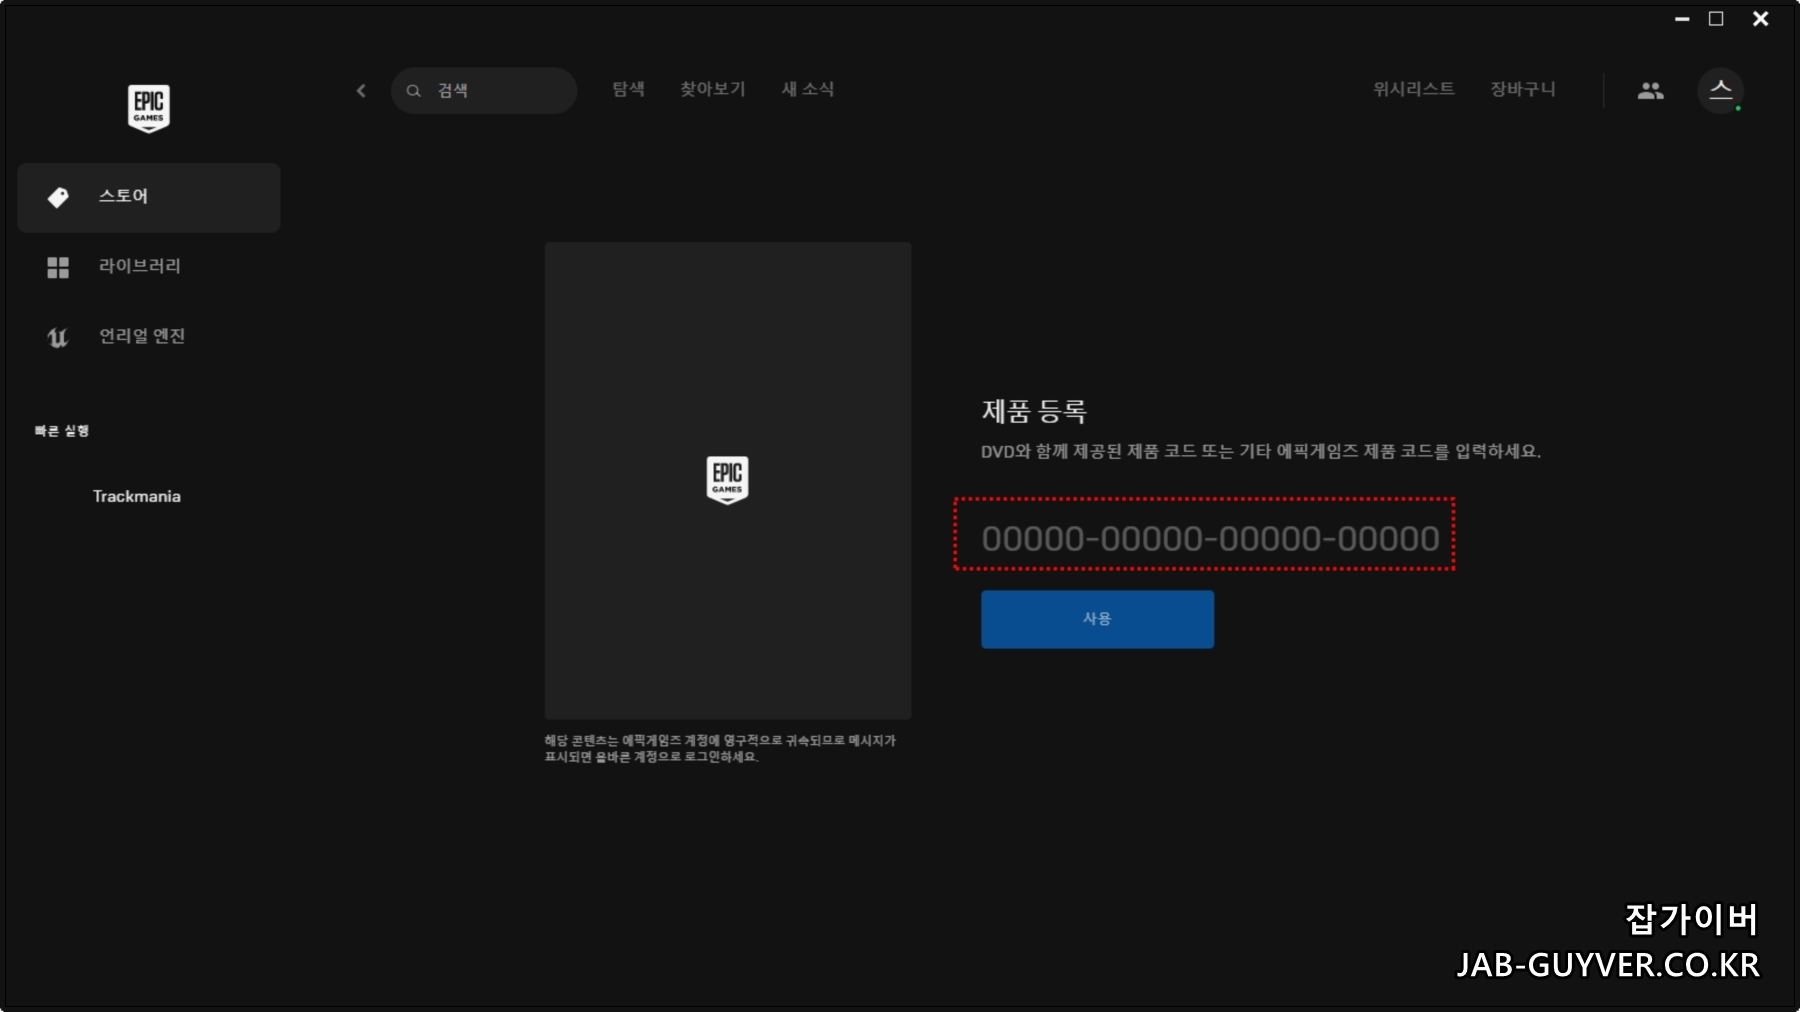The height and width of the screenshot is (1012, 1800).
Task: Maximize the launcher window
Action: [1716, 19]
